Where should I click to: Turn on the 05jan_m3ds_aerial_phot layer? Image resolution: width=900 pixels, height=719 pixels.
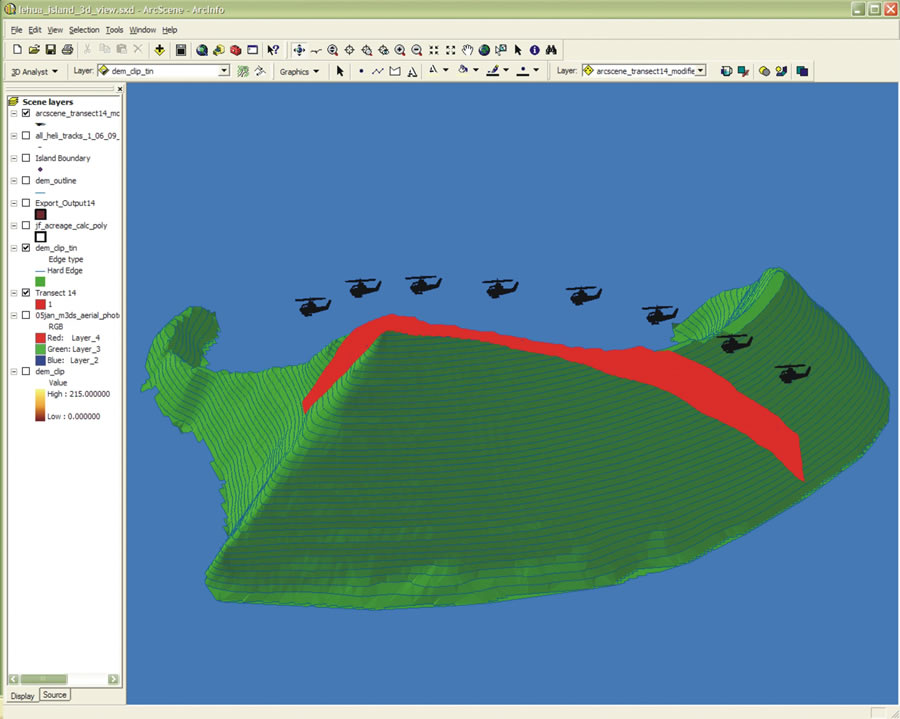click(26, 315)
